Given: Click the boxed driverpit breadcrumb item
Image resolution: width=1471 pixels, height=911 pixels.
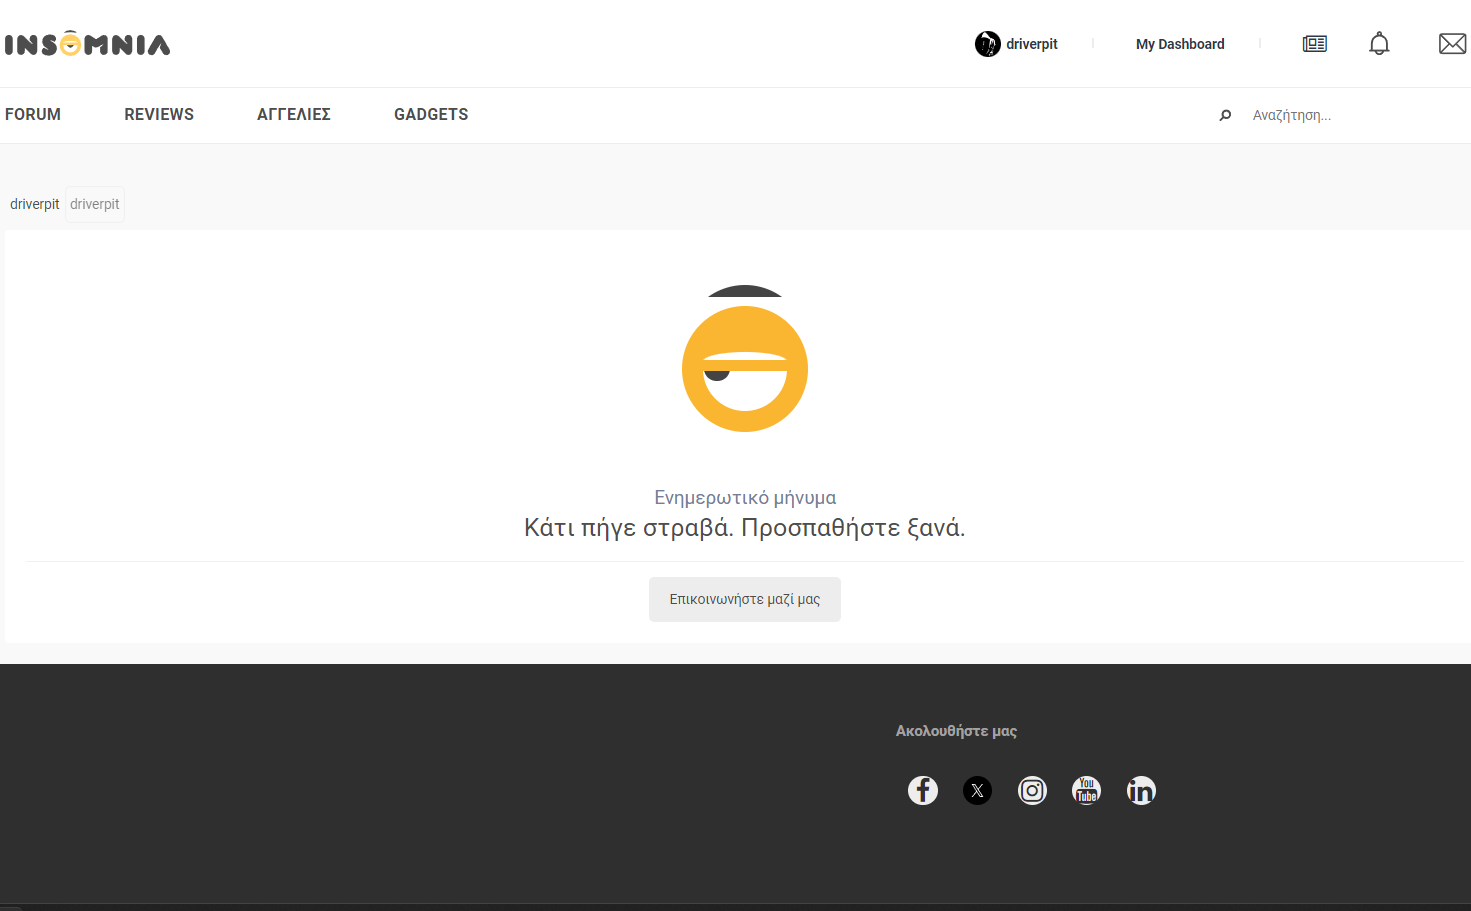Looking at the screenshot, I should tap(95, 204).
